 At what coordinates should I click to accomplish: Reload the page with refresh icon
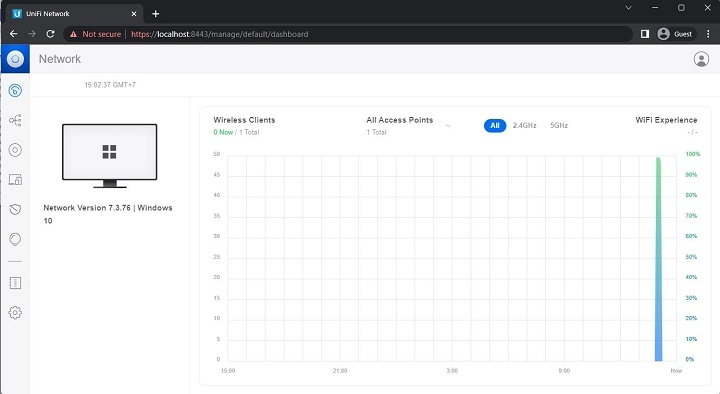click(51, 34)
